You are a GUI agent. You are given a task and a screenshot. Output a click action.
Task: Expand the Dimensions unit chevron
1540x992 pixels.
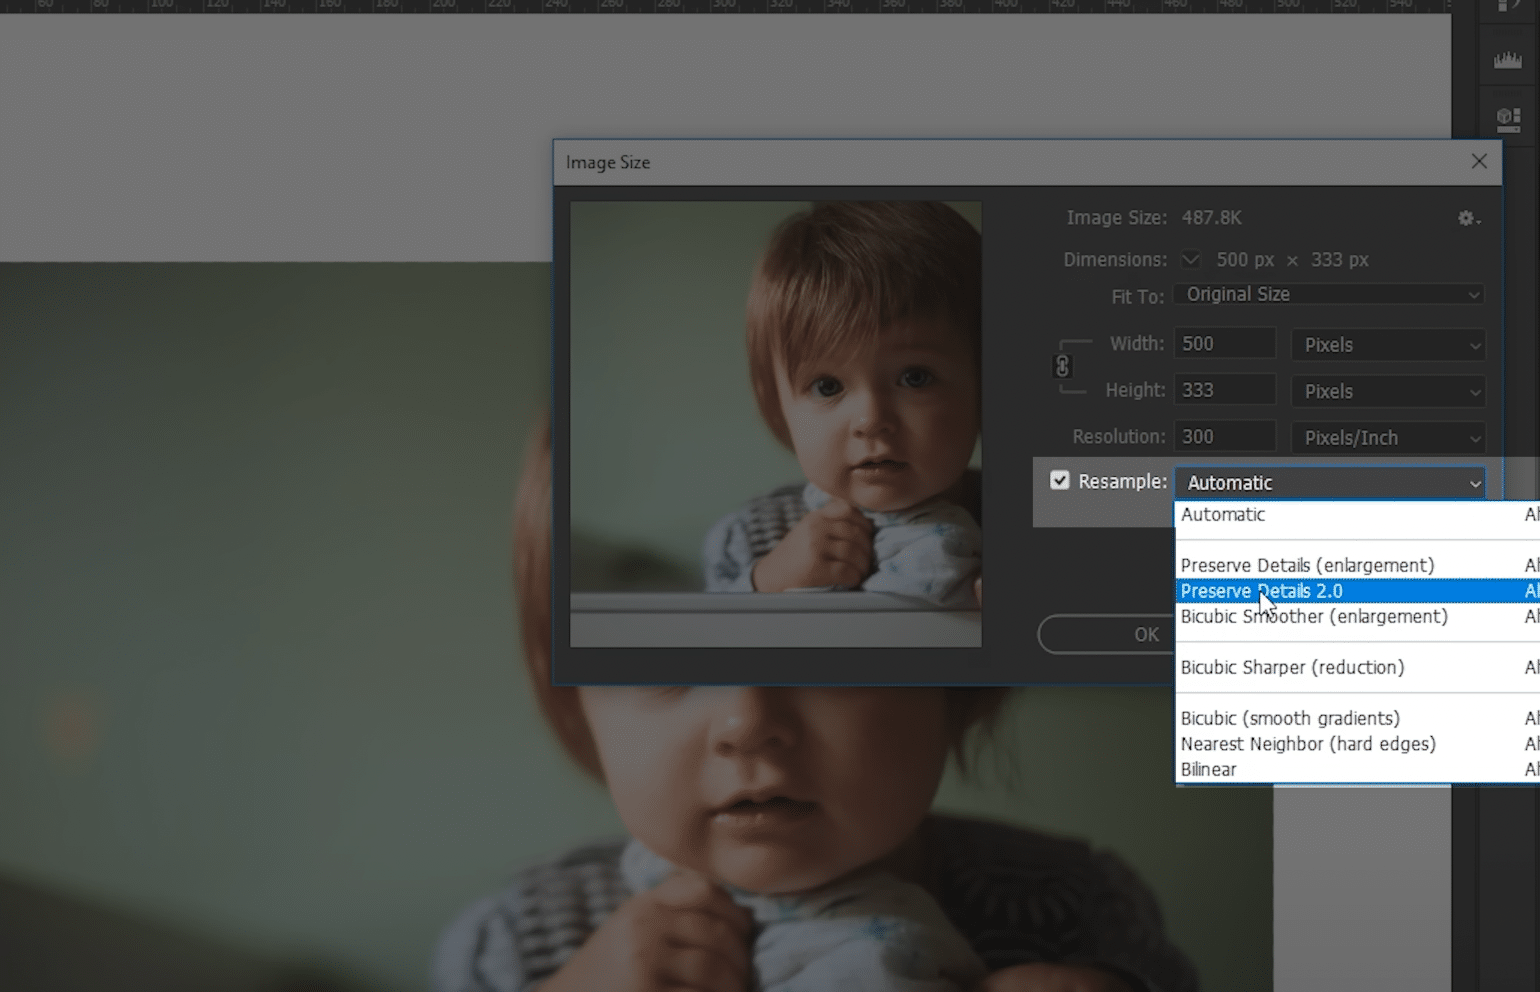(x=1190, y=259)
